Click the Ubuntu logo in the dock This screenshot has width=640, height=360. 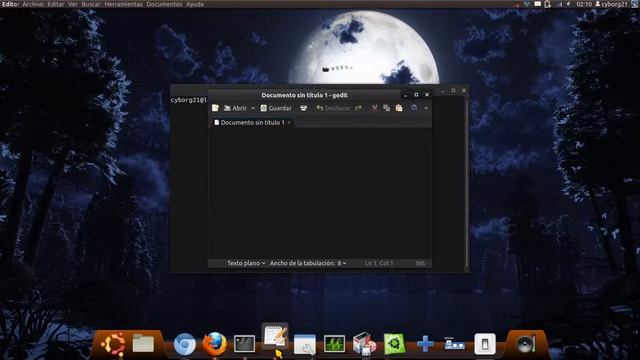113,344
